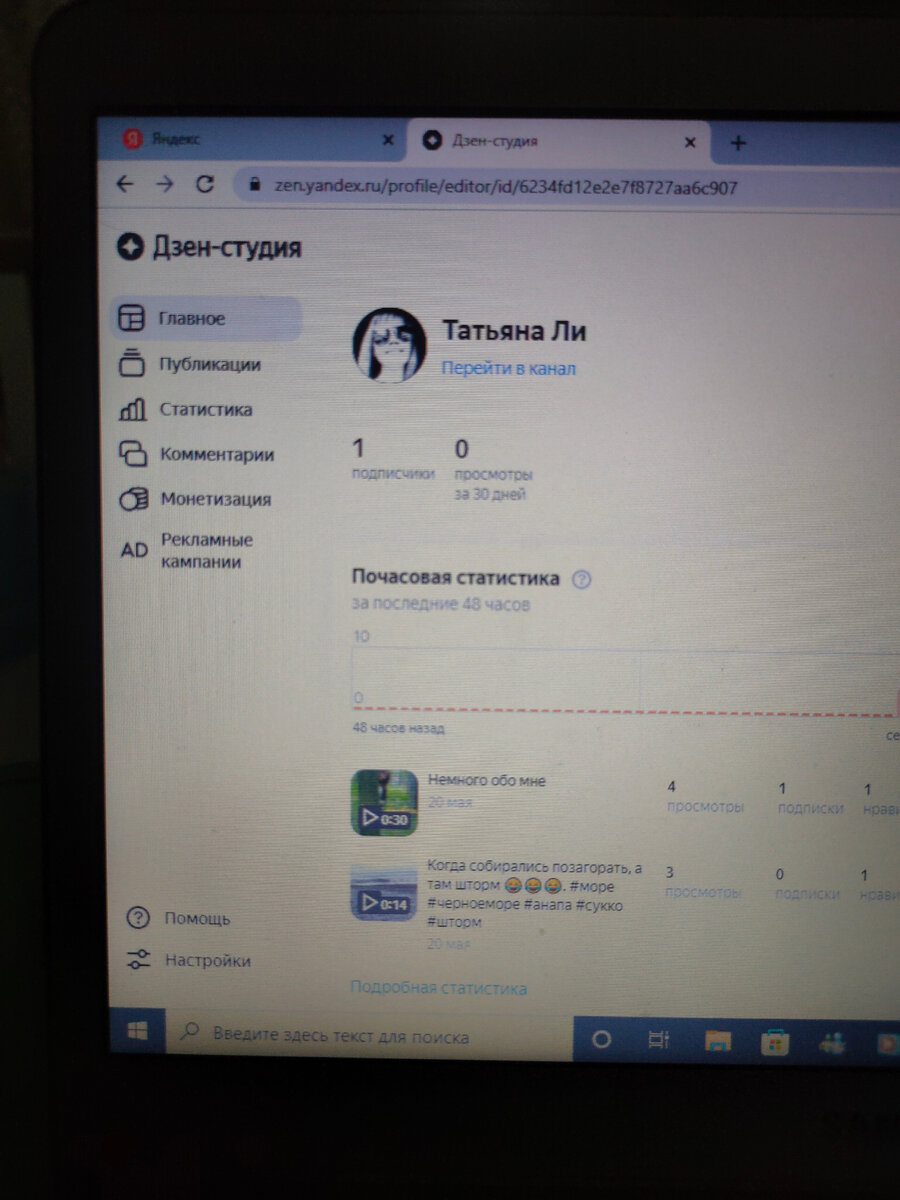Follow the Перейти в канал link
The height and width of the screenshot is (1200, 900).
tap(509, 368)
